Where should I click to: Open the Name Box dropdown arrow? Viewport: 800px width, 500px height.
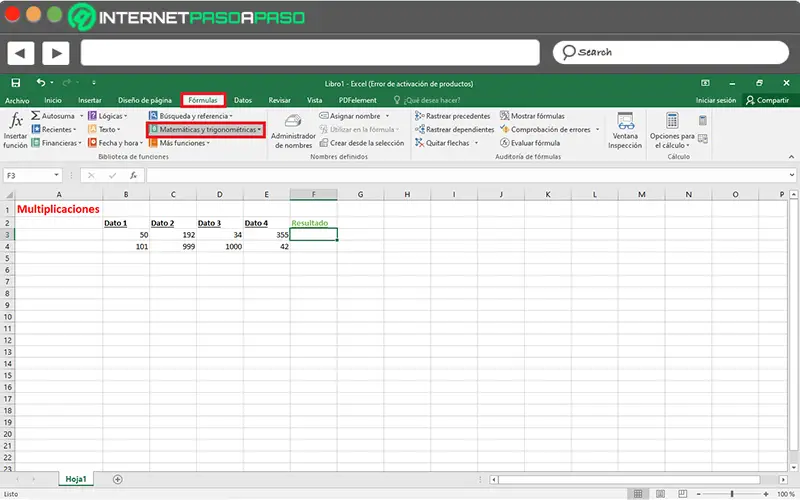pos(56,176)
